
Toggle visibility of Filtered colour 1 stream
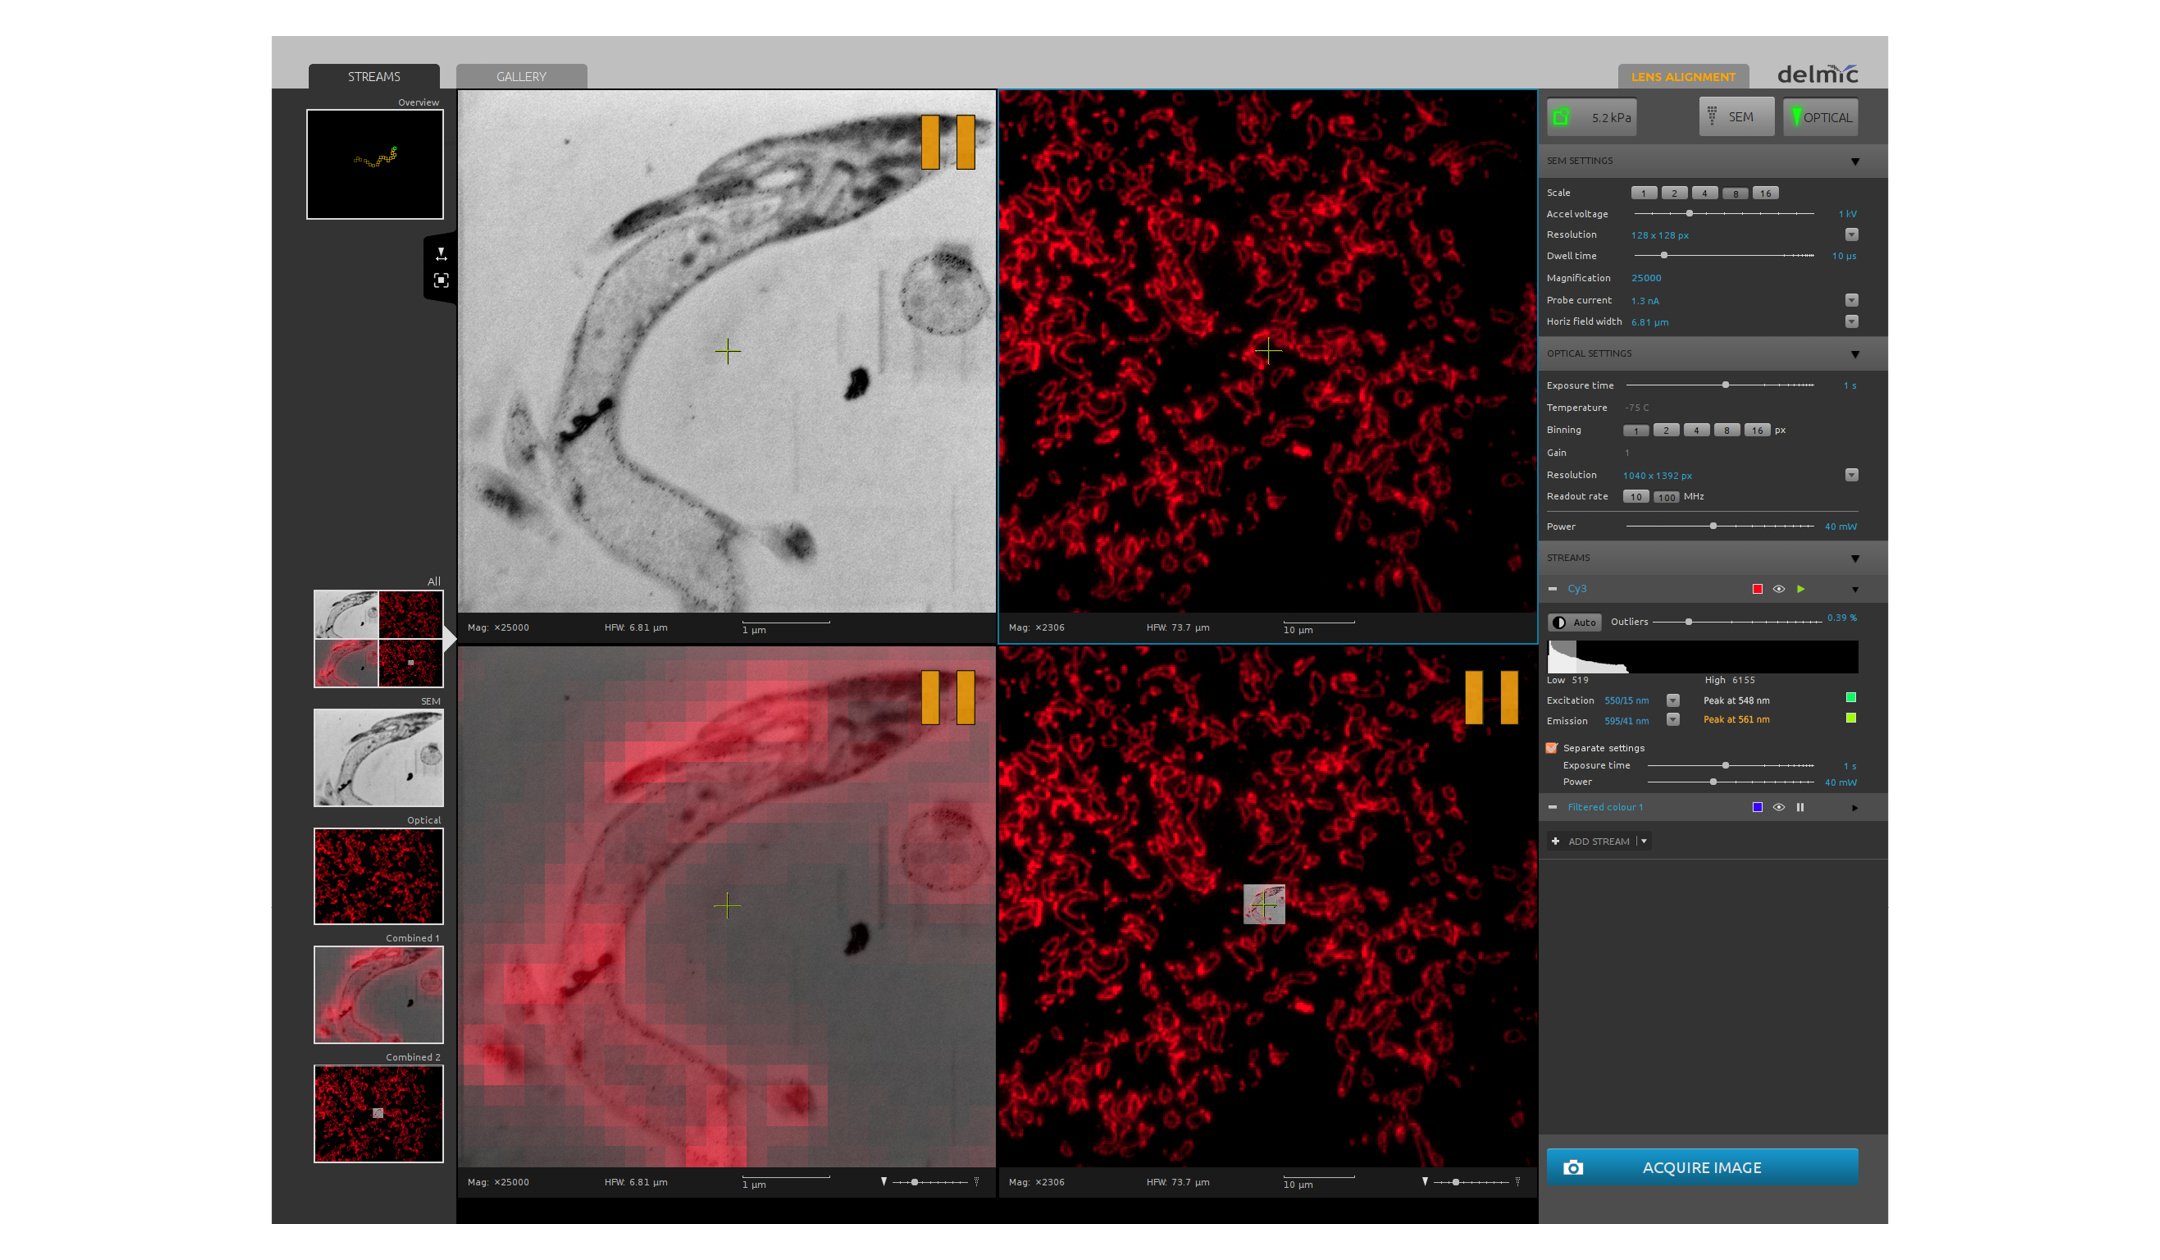tap(1779, 807)
